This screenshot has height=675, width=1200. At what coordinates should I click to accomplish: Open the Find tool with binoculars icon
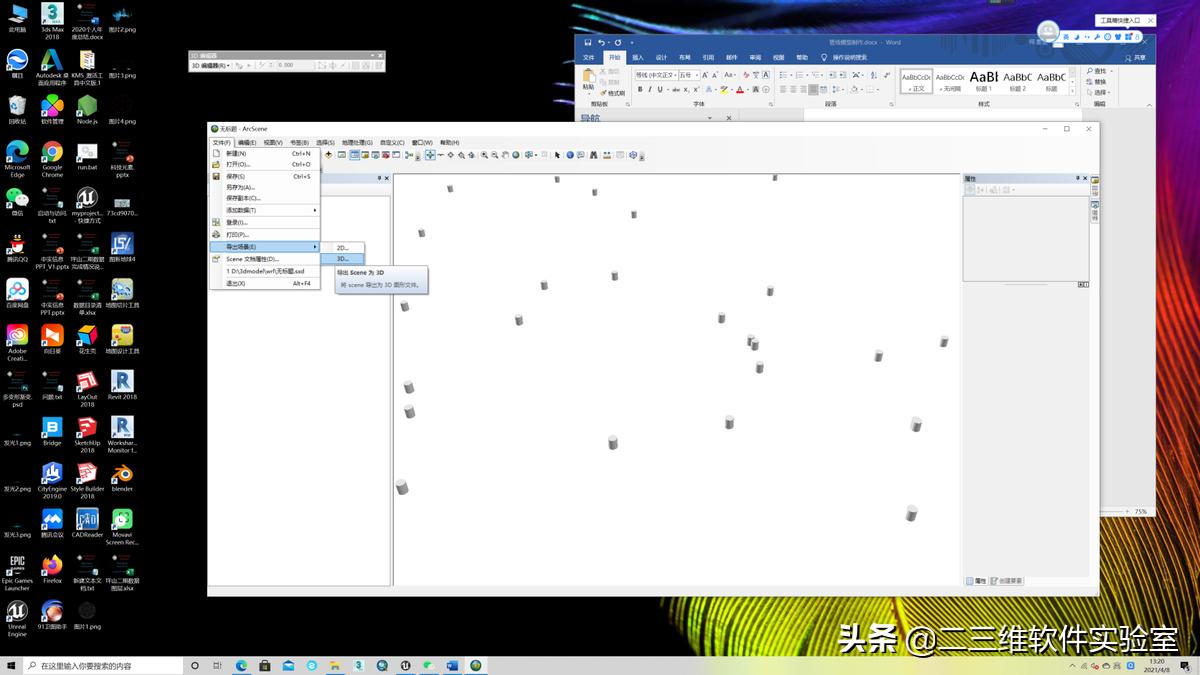(593, 156)
